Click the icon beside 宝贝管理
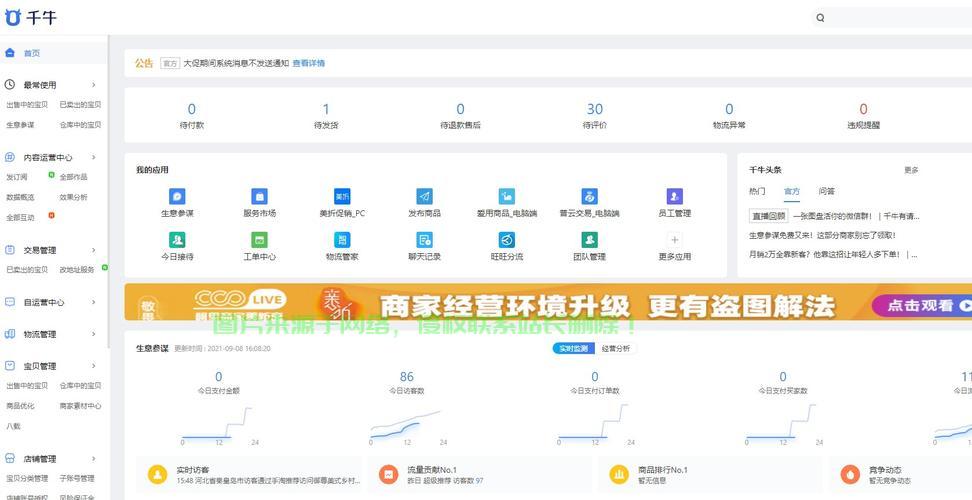972x500 pixels. (x=9, y=366)
